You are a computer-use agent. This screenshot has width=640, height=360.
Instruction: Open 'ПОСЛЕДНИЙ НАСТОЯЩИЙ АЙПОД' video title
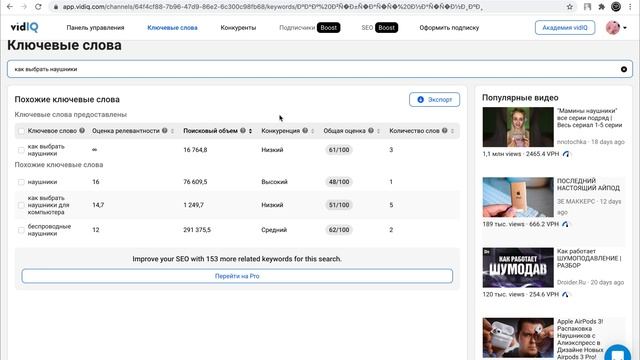(x=588, y=184)
